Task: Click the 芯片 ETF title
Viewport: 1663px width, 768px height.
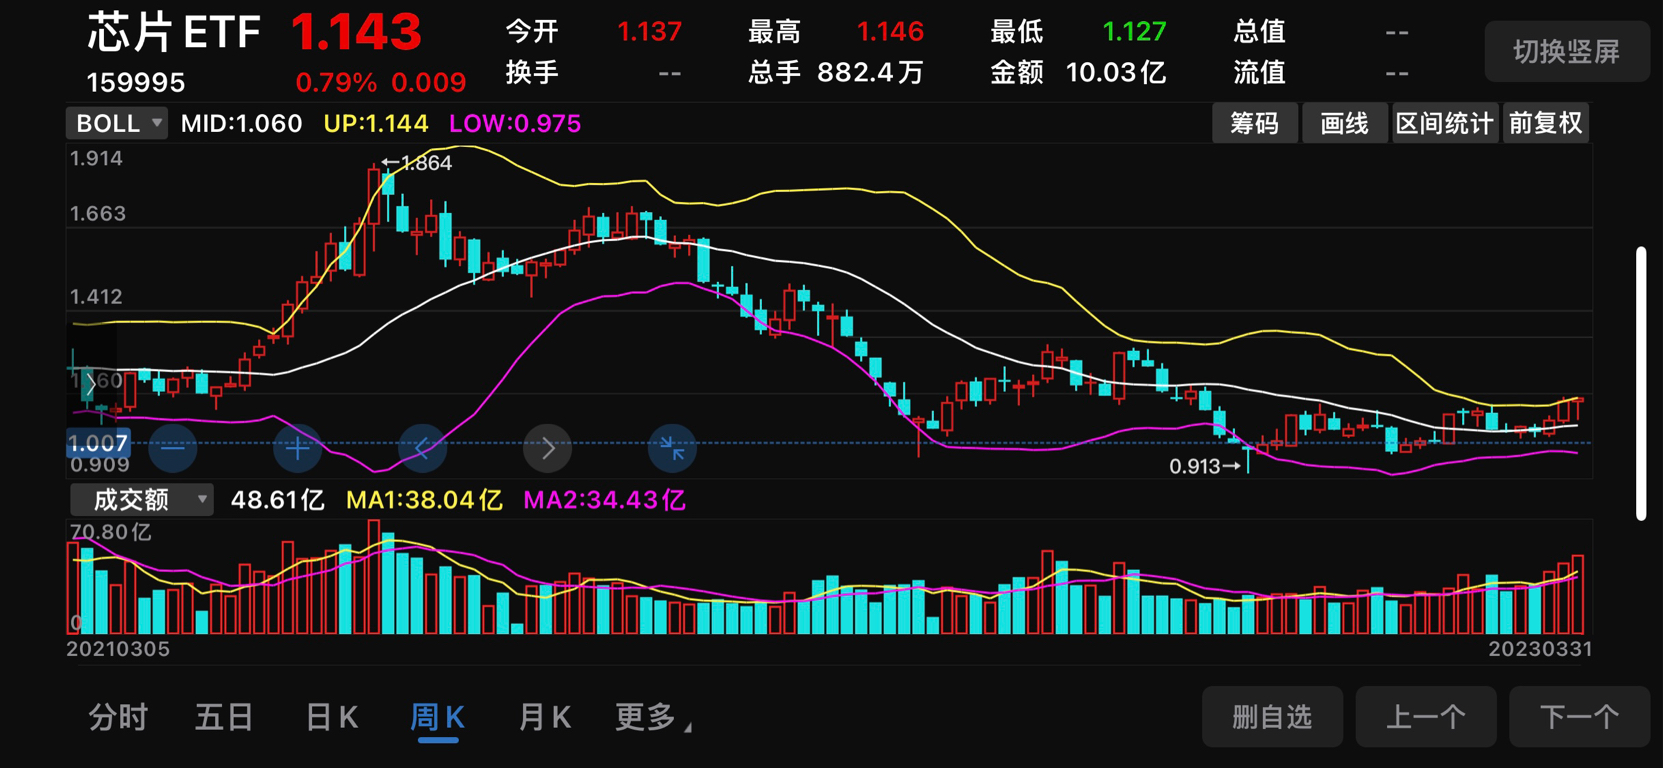Action: click(x=174, y=32)
